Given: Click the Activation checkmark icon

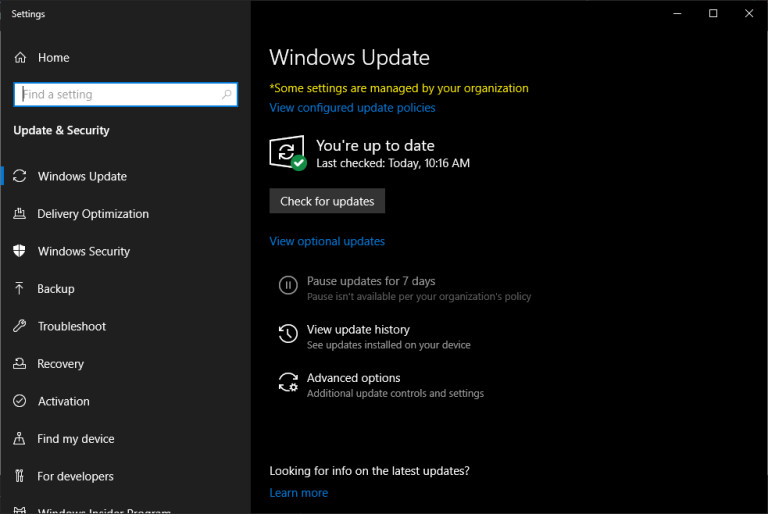Looking at the screenshot, I should point(19,401).
